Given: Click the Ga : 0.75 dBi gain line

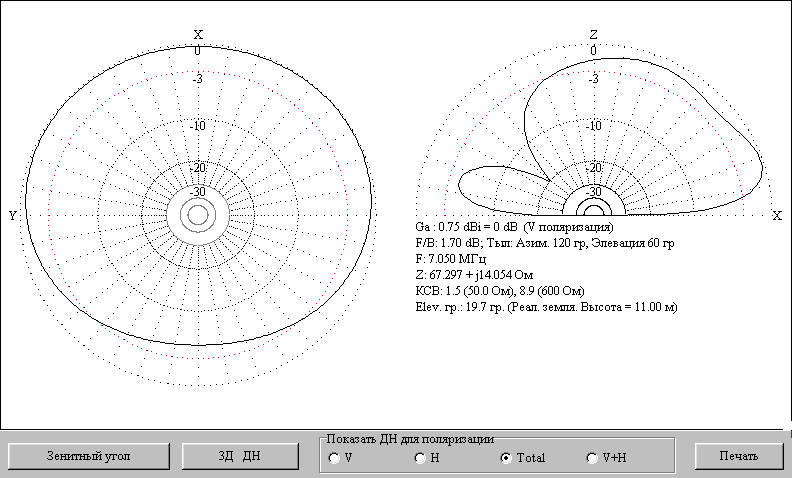Looking at the screenshot, I should [x=514, y=226].
